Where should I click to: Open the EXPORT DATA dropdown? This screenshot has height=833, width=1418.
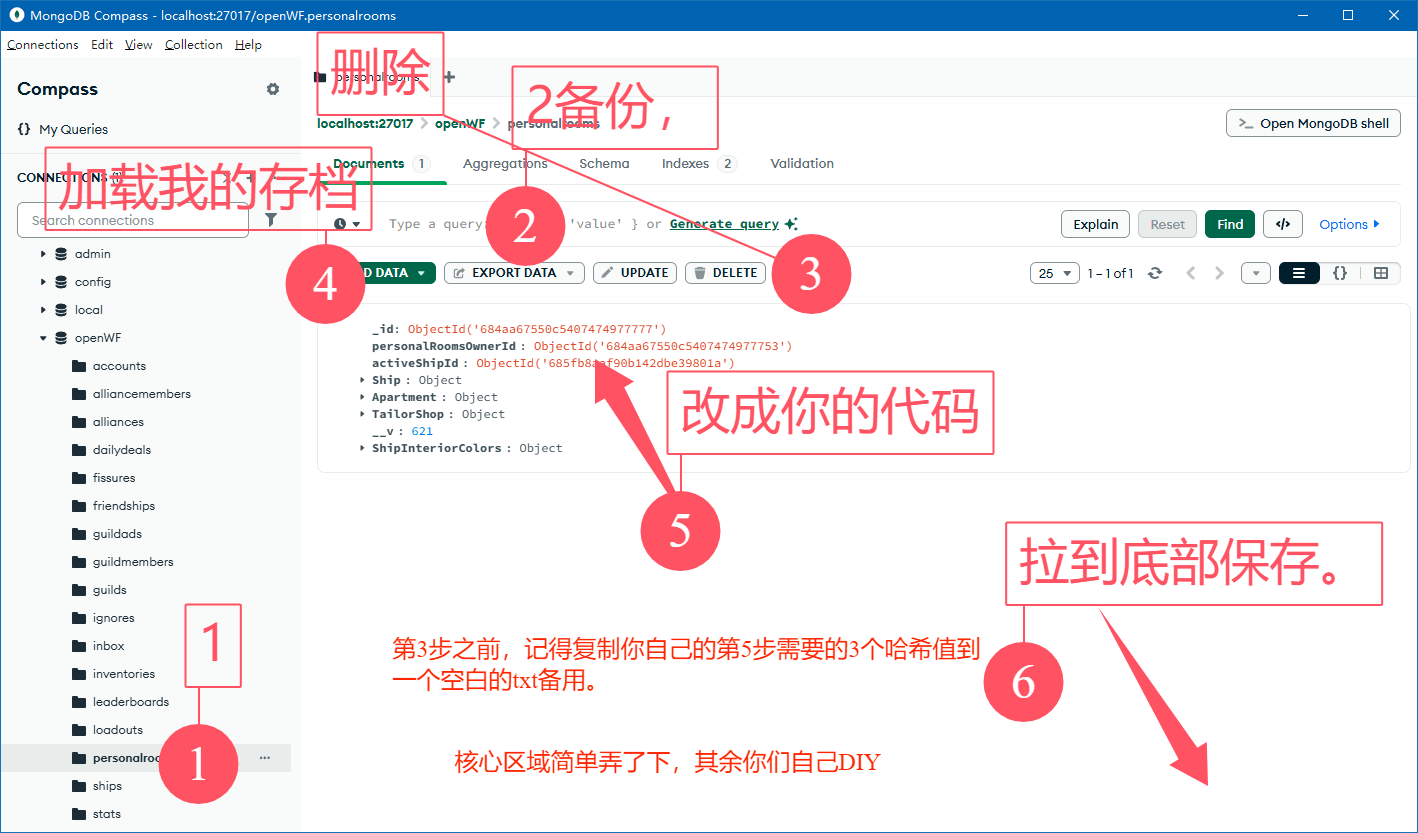514,273
